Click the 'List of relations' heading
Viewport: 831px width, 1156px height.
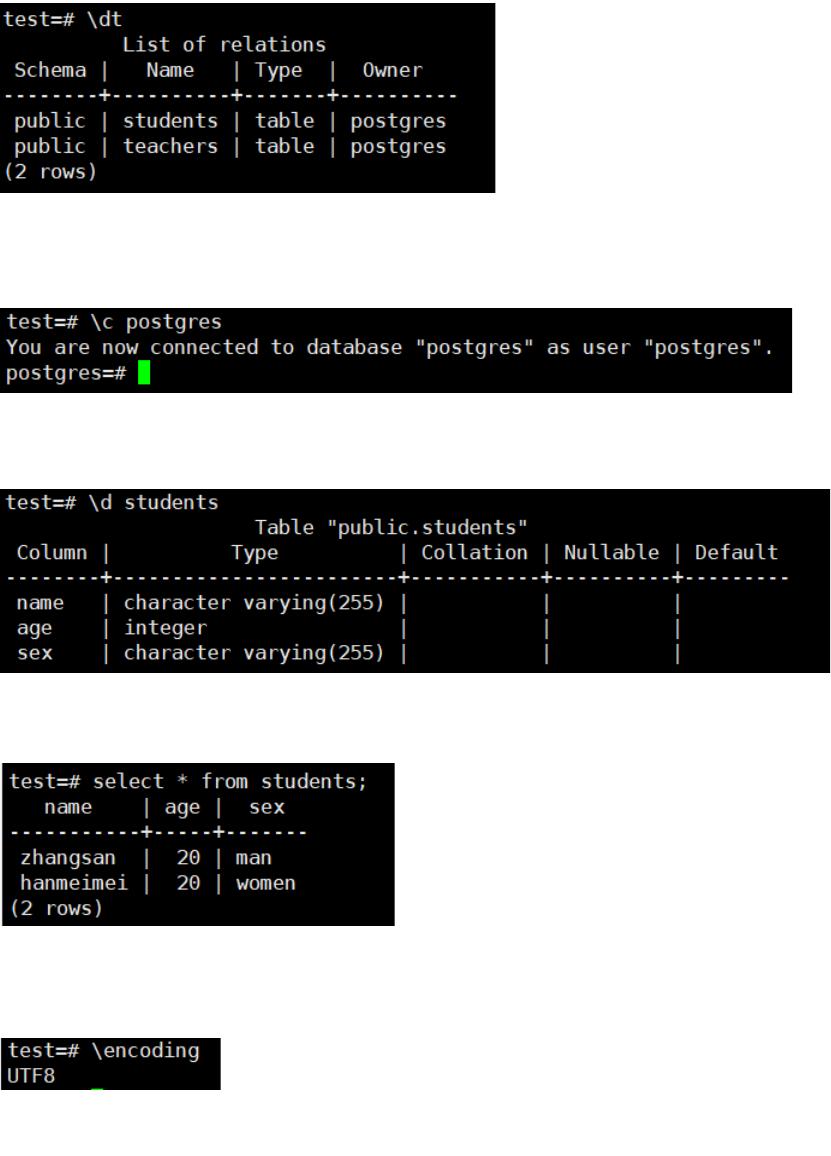(x=224, y=44)
